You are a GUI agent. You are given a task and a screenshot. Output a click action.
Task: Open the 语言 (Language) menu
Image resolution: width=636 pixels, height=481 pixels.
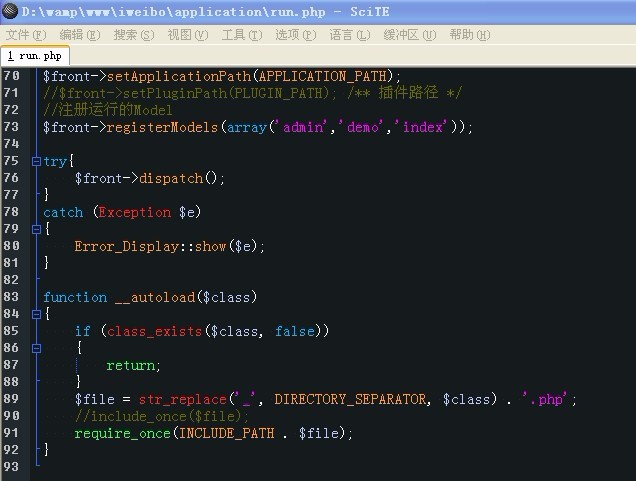pyautogui.click(x=349, y=34)
